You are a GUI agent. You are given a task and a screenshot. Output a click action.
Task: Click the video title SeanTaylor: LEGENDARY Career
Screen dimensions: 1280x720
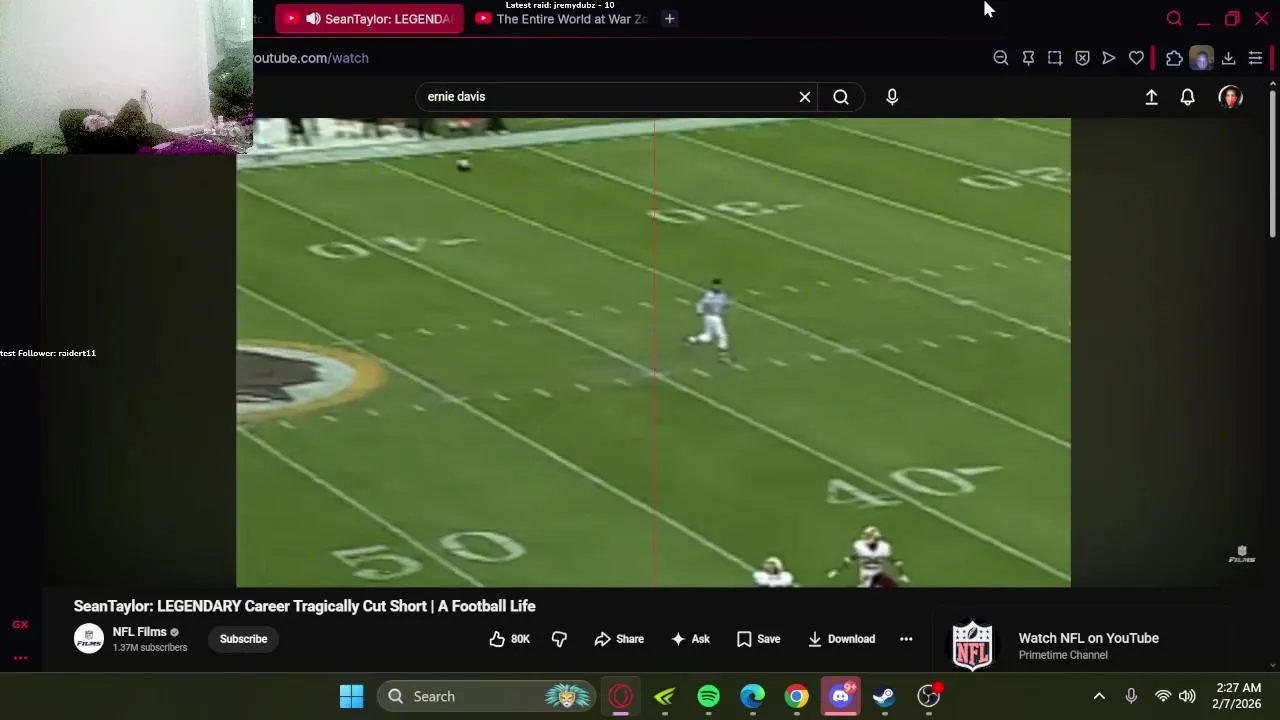click(304, 606)
